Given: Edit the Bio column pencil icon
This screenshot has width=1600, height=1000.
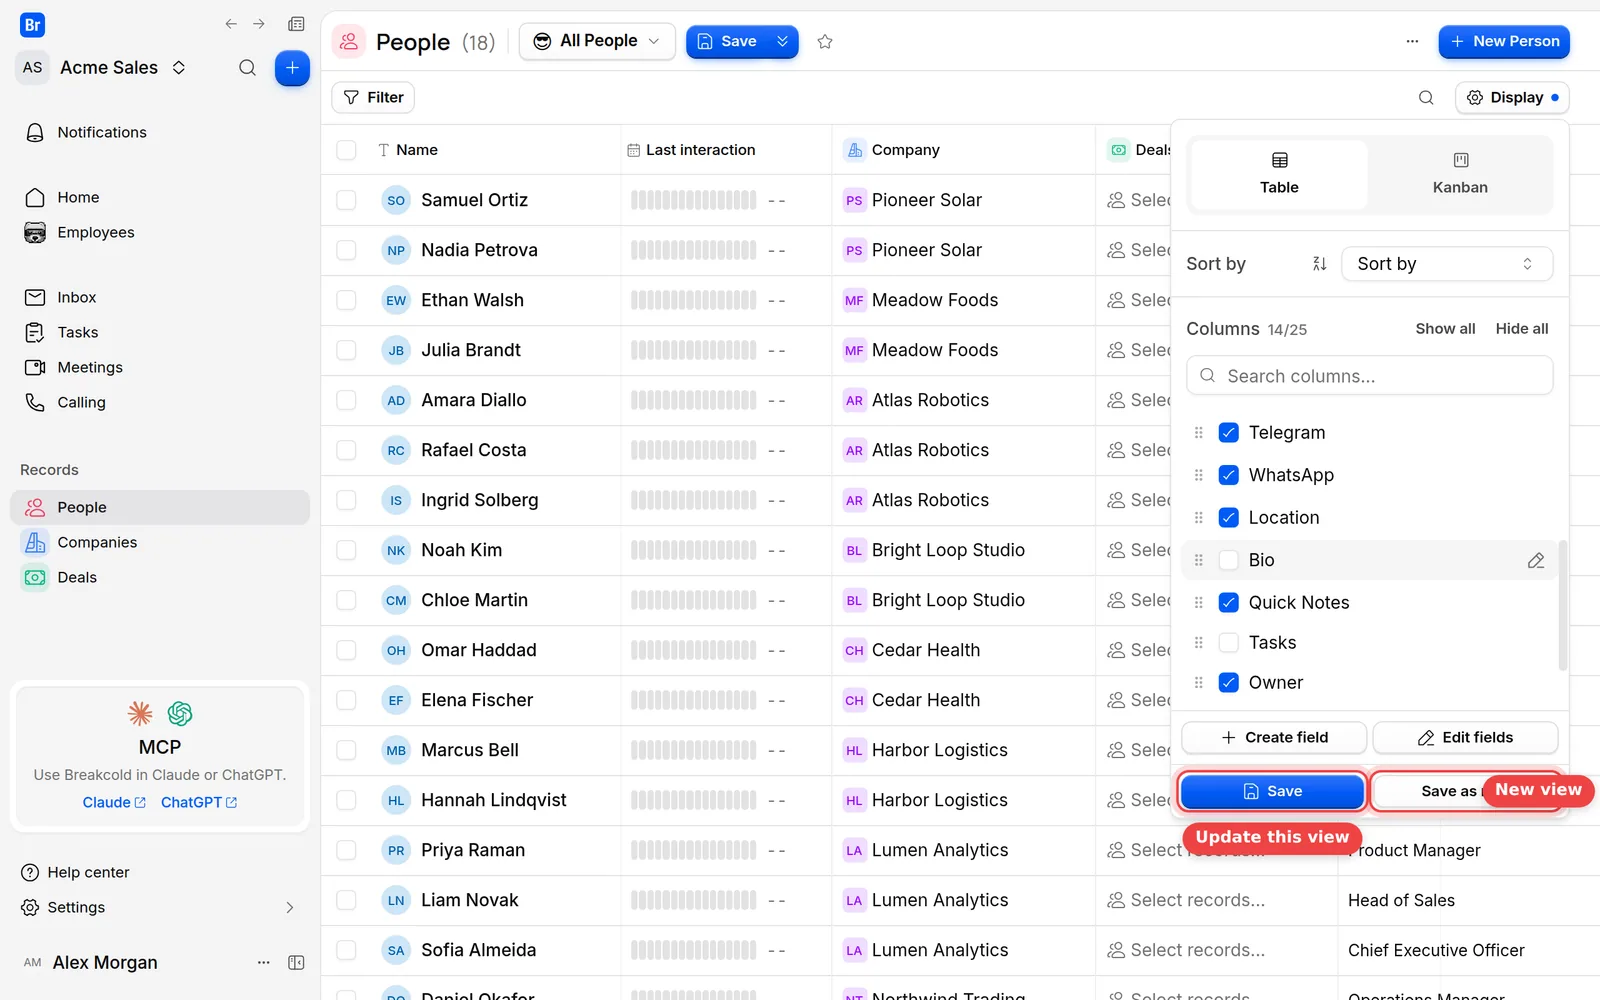Looking at the screenshot, I should (1536, 561).
